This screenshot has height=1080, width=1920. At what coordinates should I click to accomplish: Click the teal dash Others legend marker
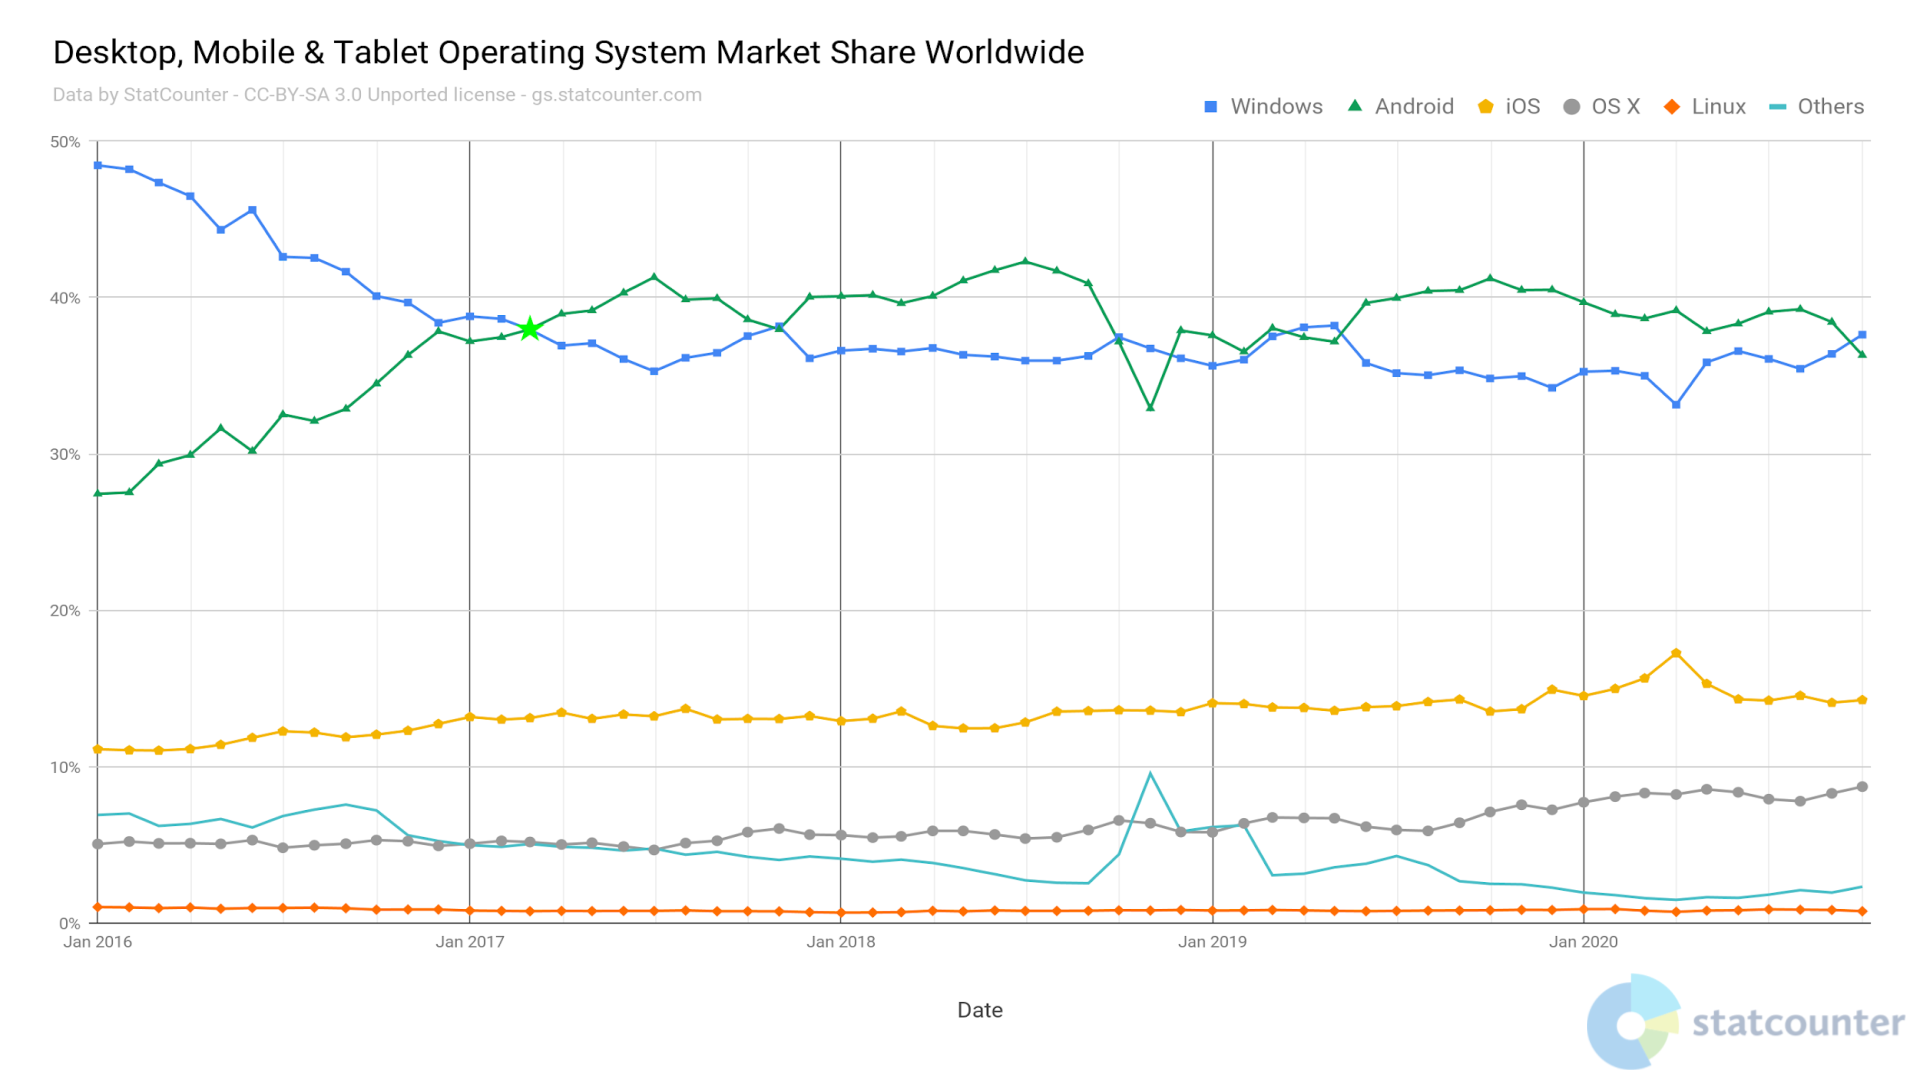click(1777, 106)
